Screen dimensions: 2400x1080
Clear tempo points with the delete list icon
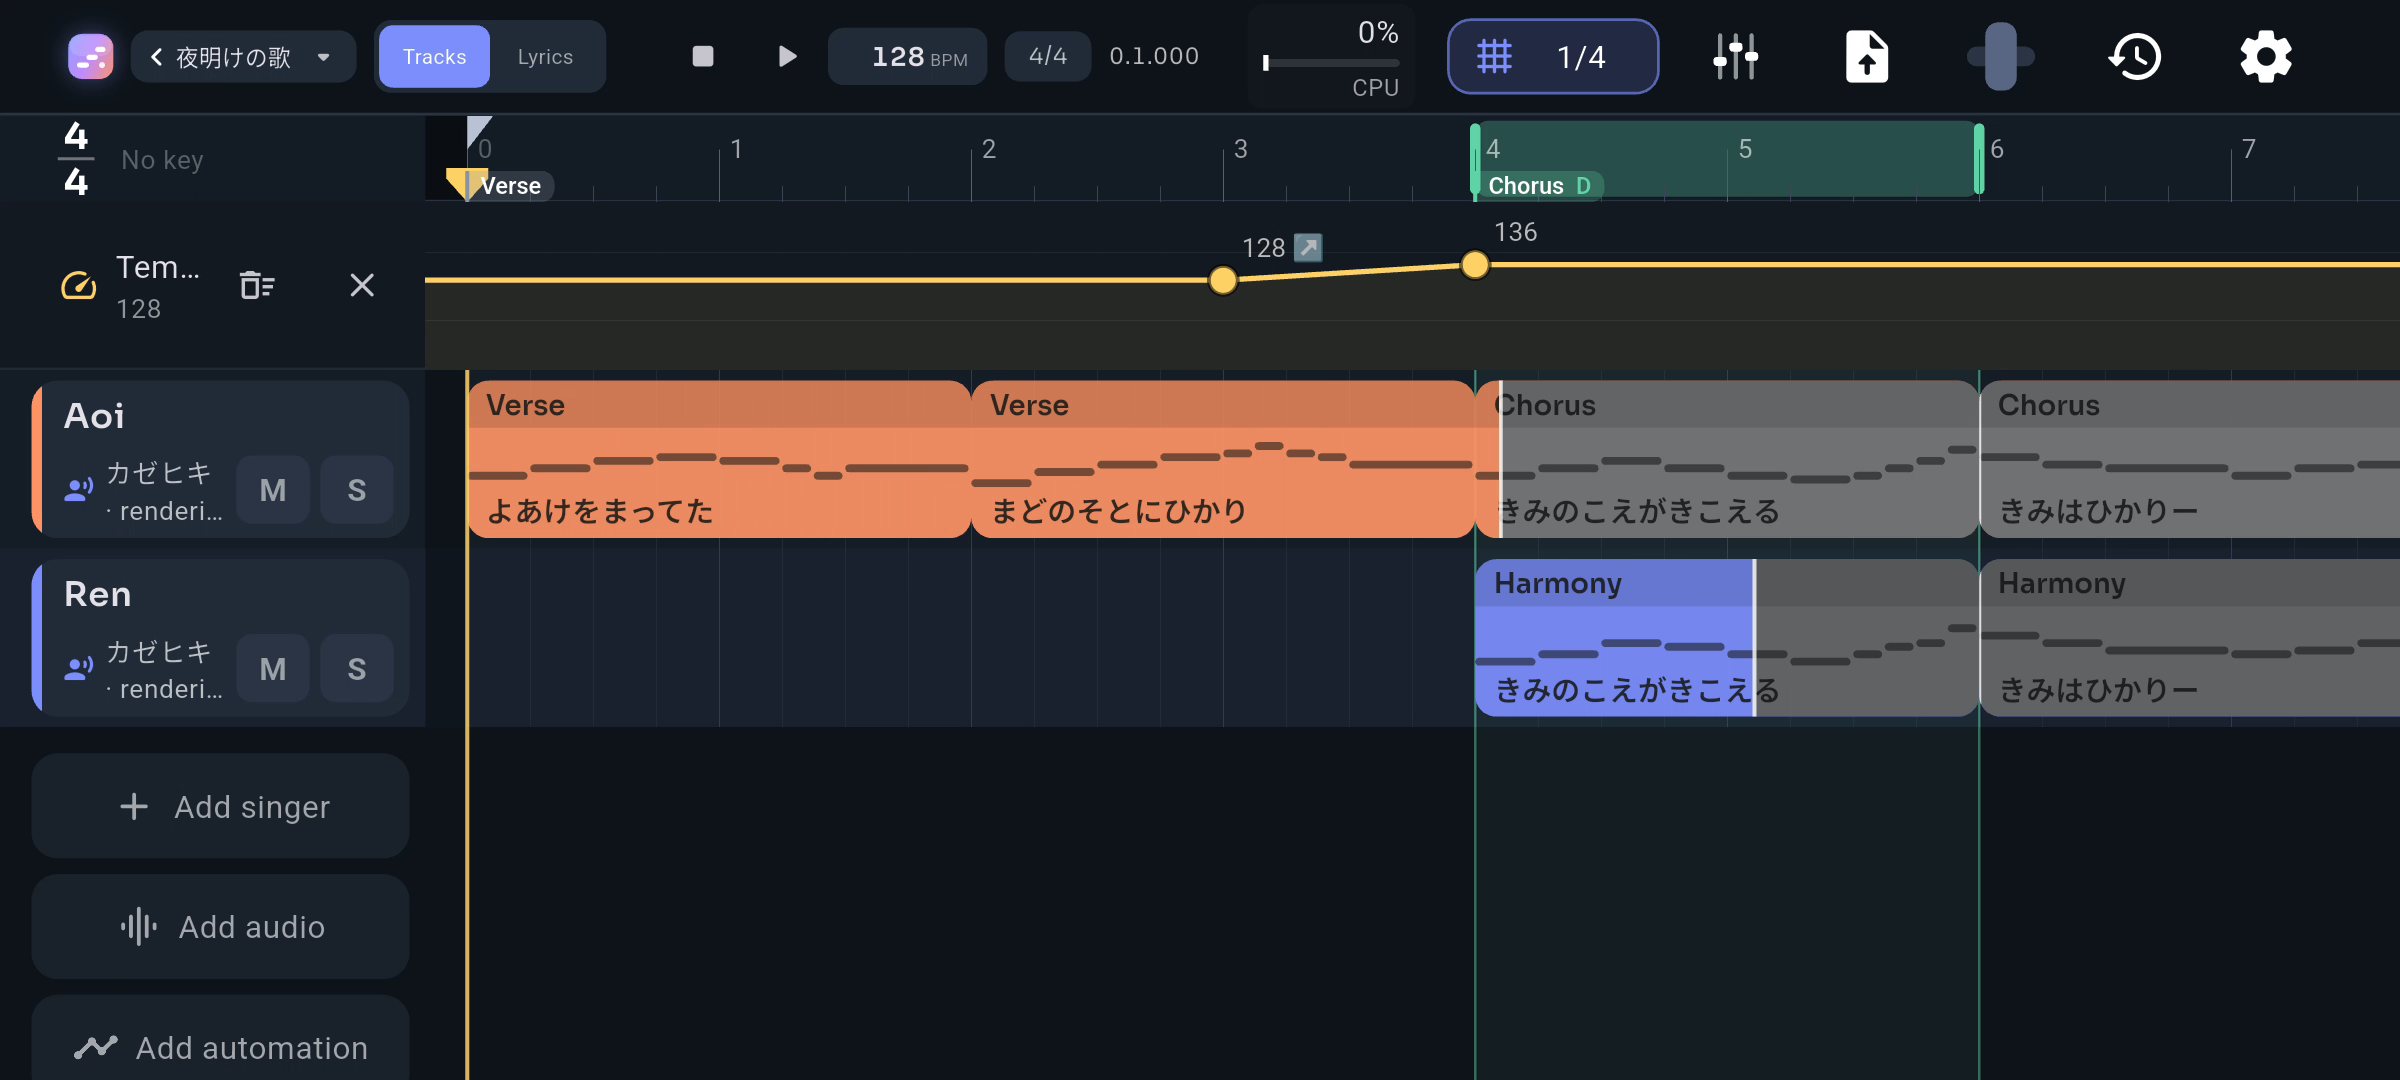pyautogui.click(x=257, y=286)
